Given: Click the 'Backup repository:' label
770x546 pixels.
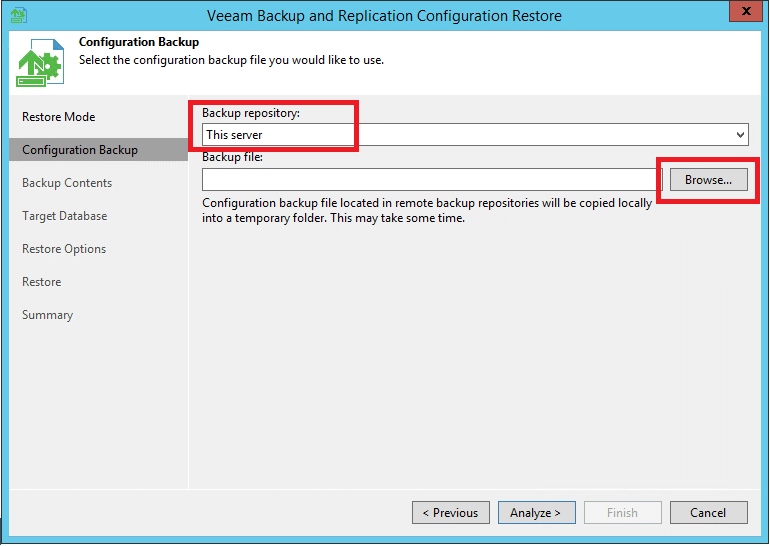Looking at the screenshot, I should pos(251,113).
